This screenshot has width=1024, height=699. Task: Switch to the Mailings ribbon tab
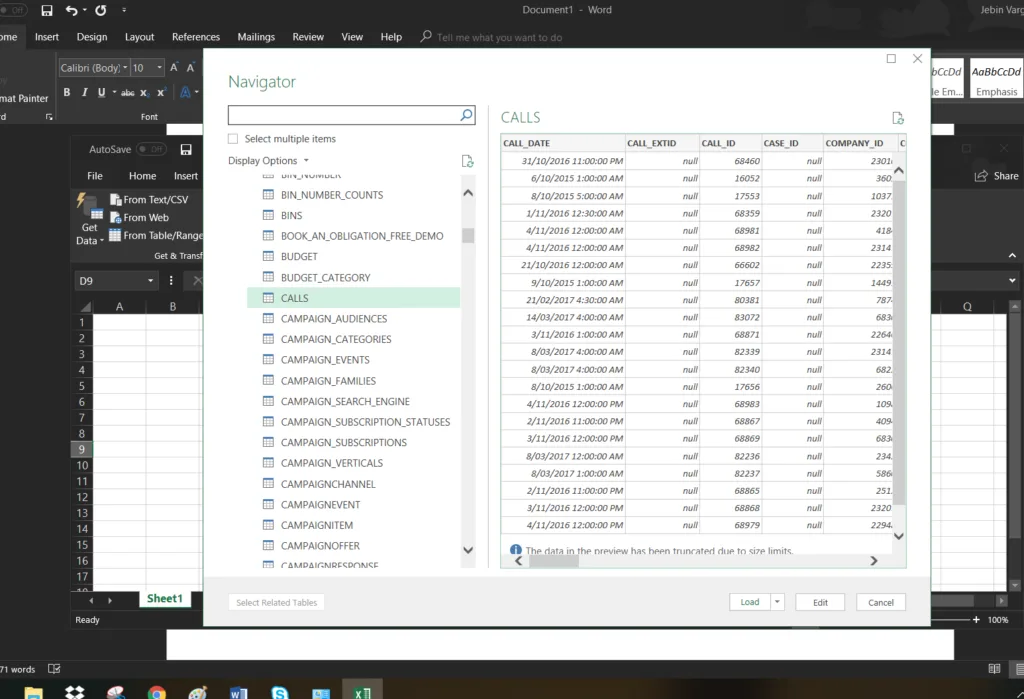(x=256, y=37)
